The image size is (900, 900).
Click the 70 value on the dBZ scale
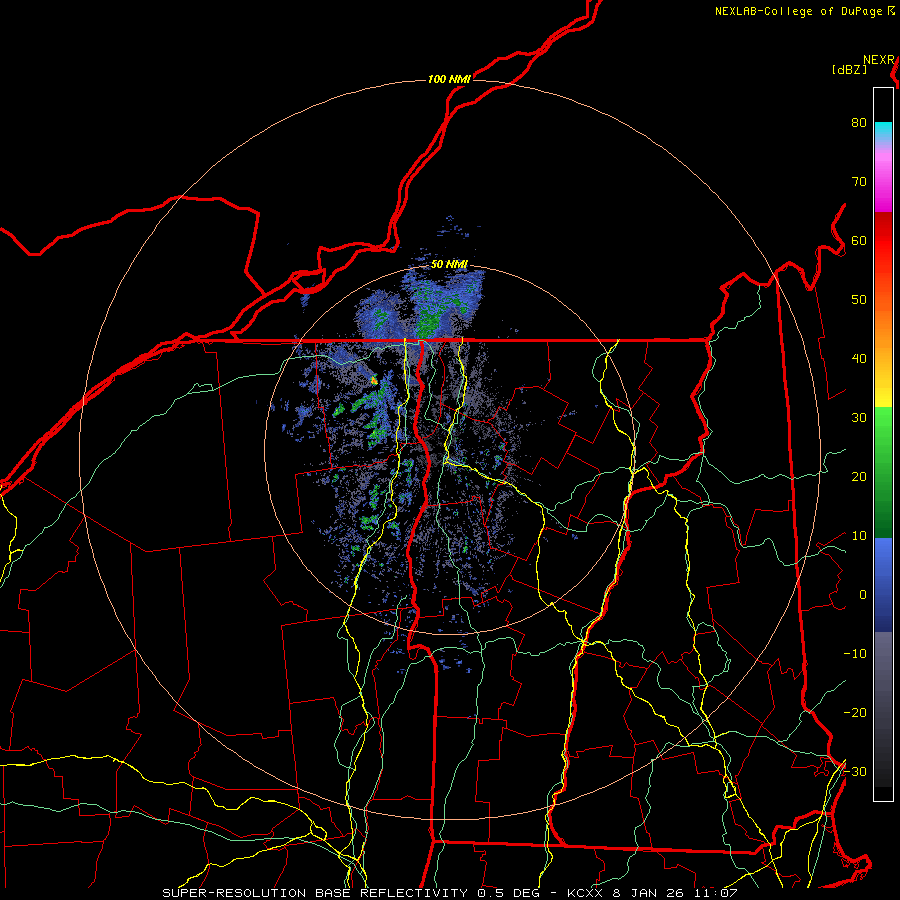[x=859, y=182]
